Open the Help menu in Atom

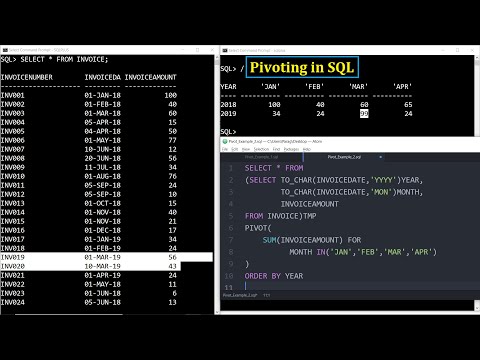307,149
